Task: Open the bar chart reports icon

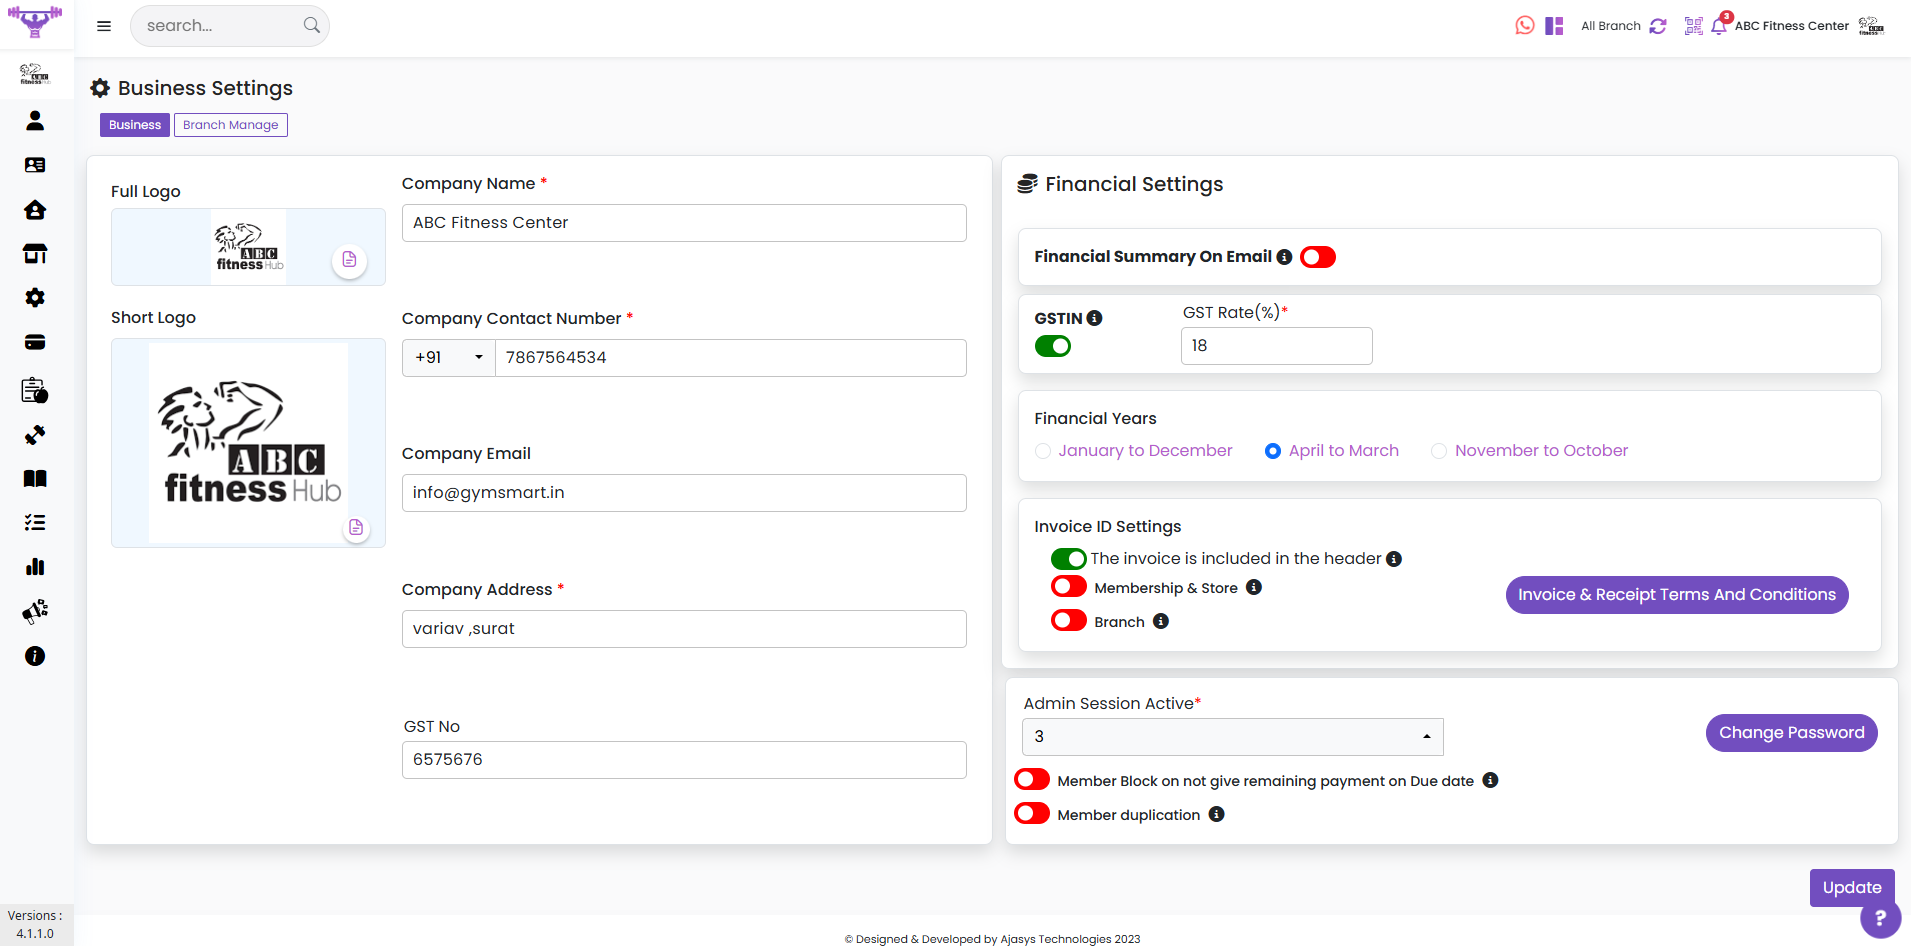Action: [x=35, y=567]
